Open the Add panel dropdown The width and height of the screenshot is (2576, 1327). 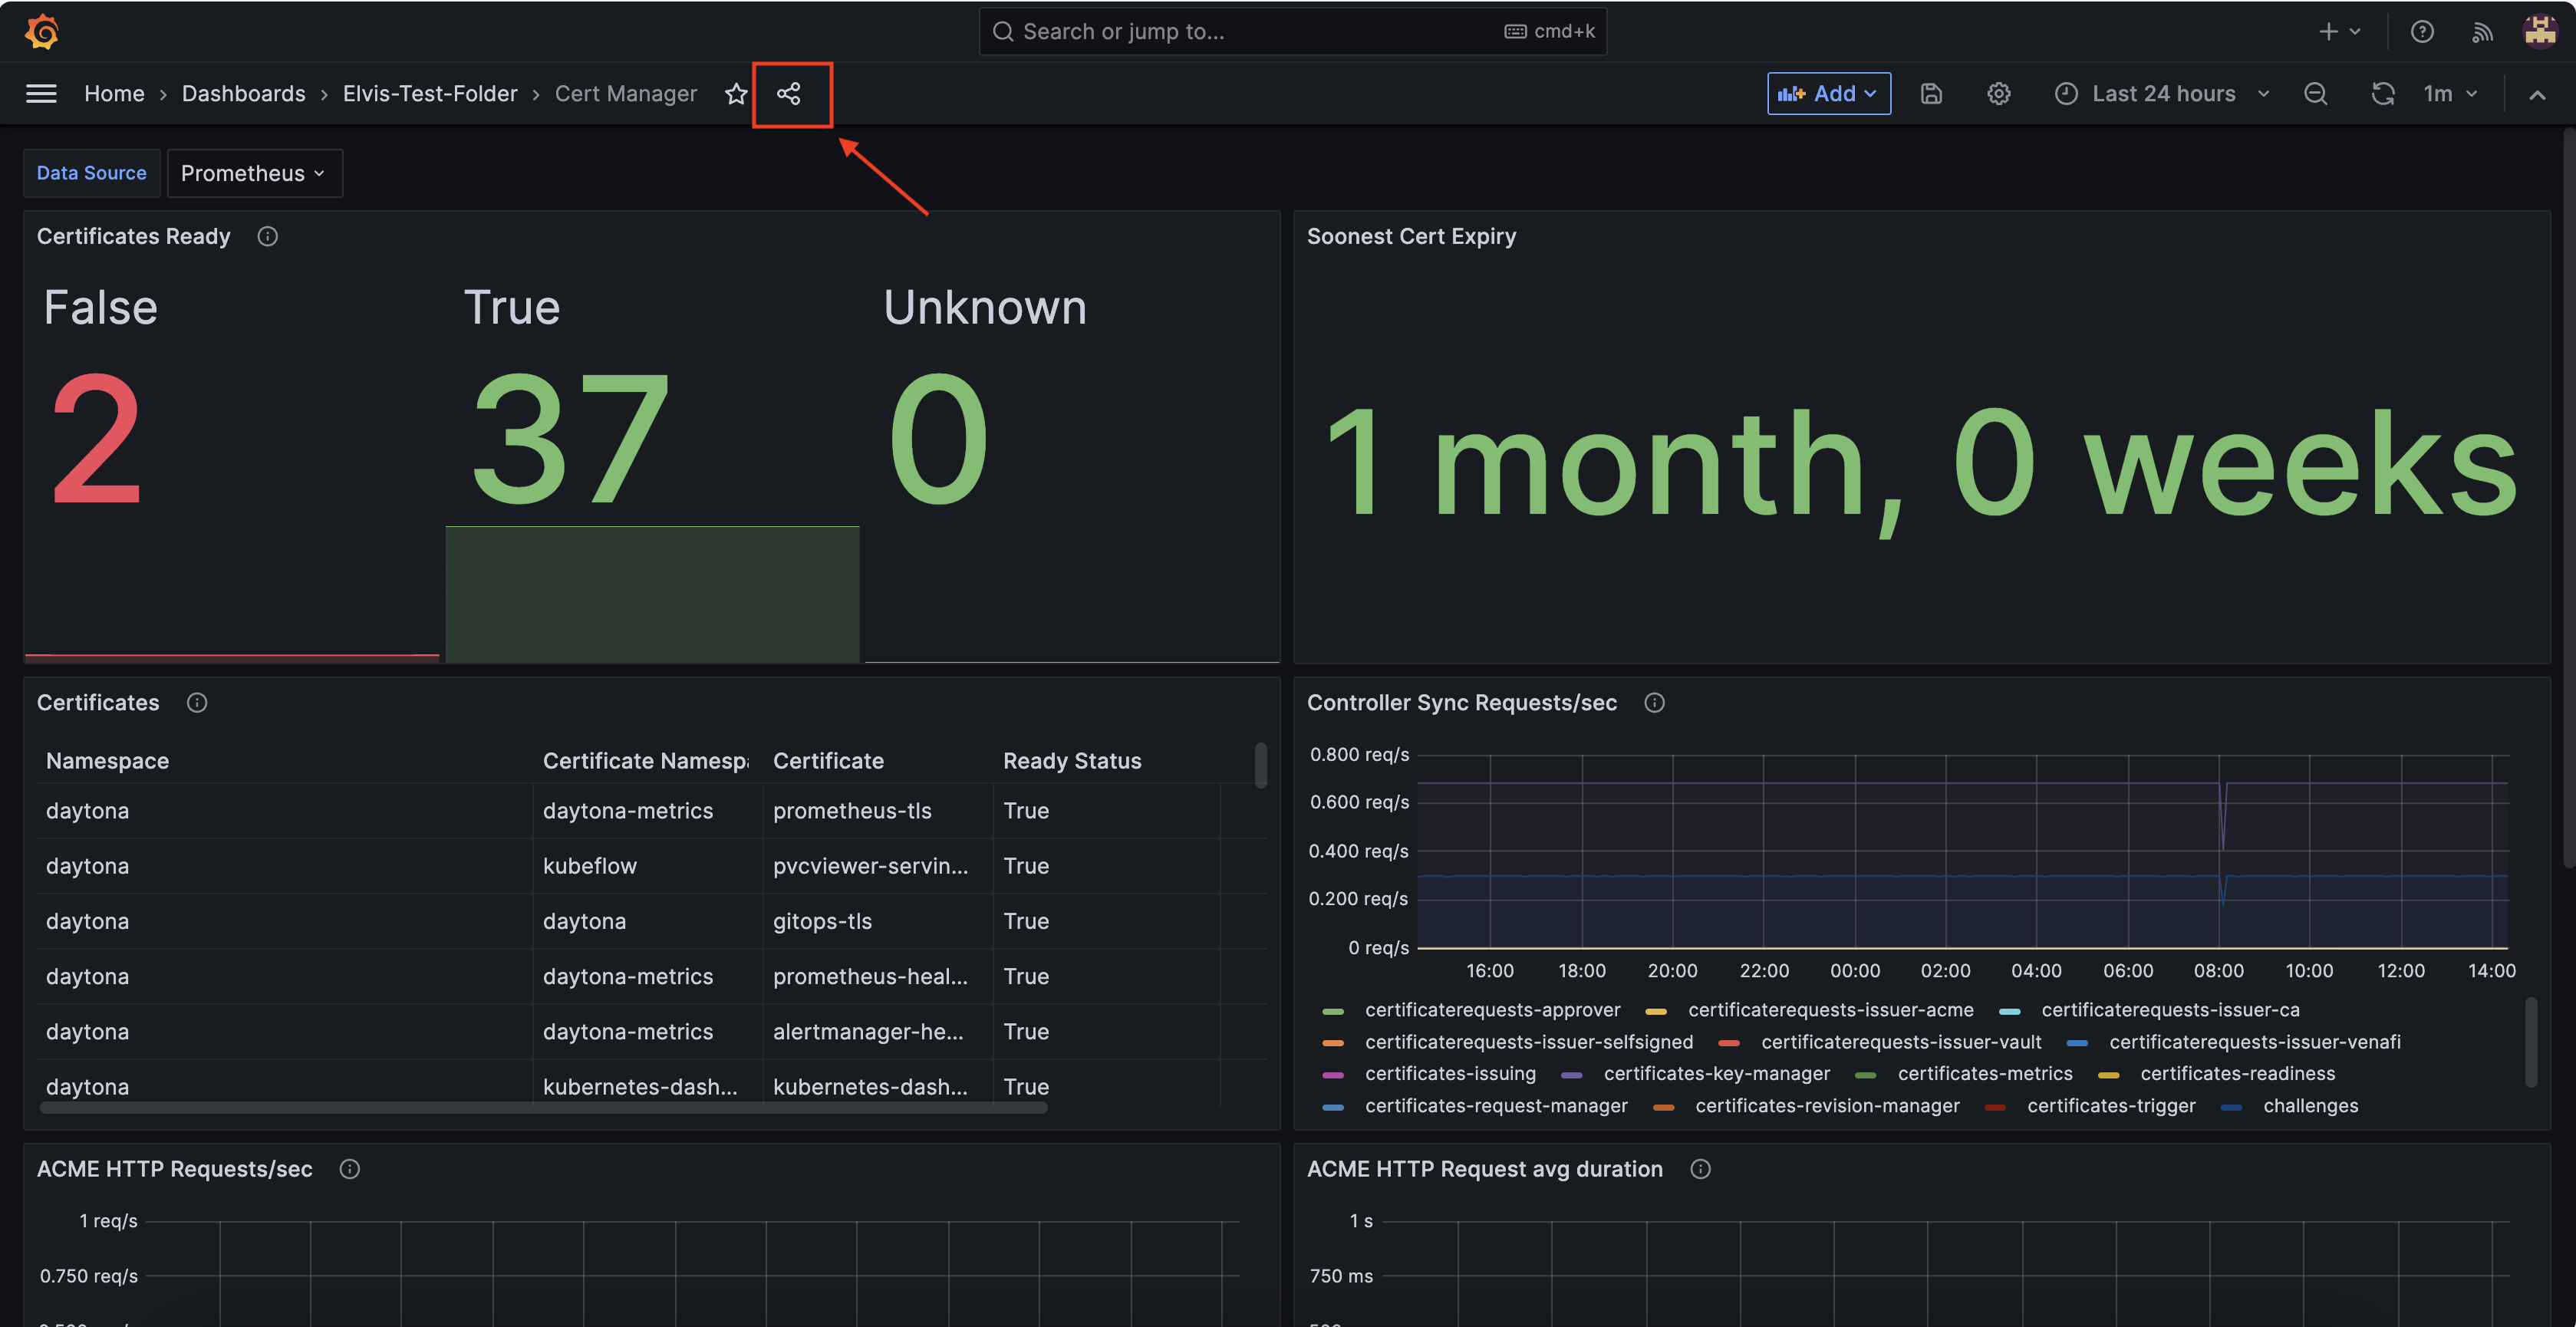coord(1828,93)
